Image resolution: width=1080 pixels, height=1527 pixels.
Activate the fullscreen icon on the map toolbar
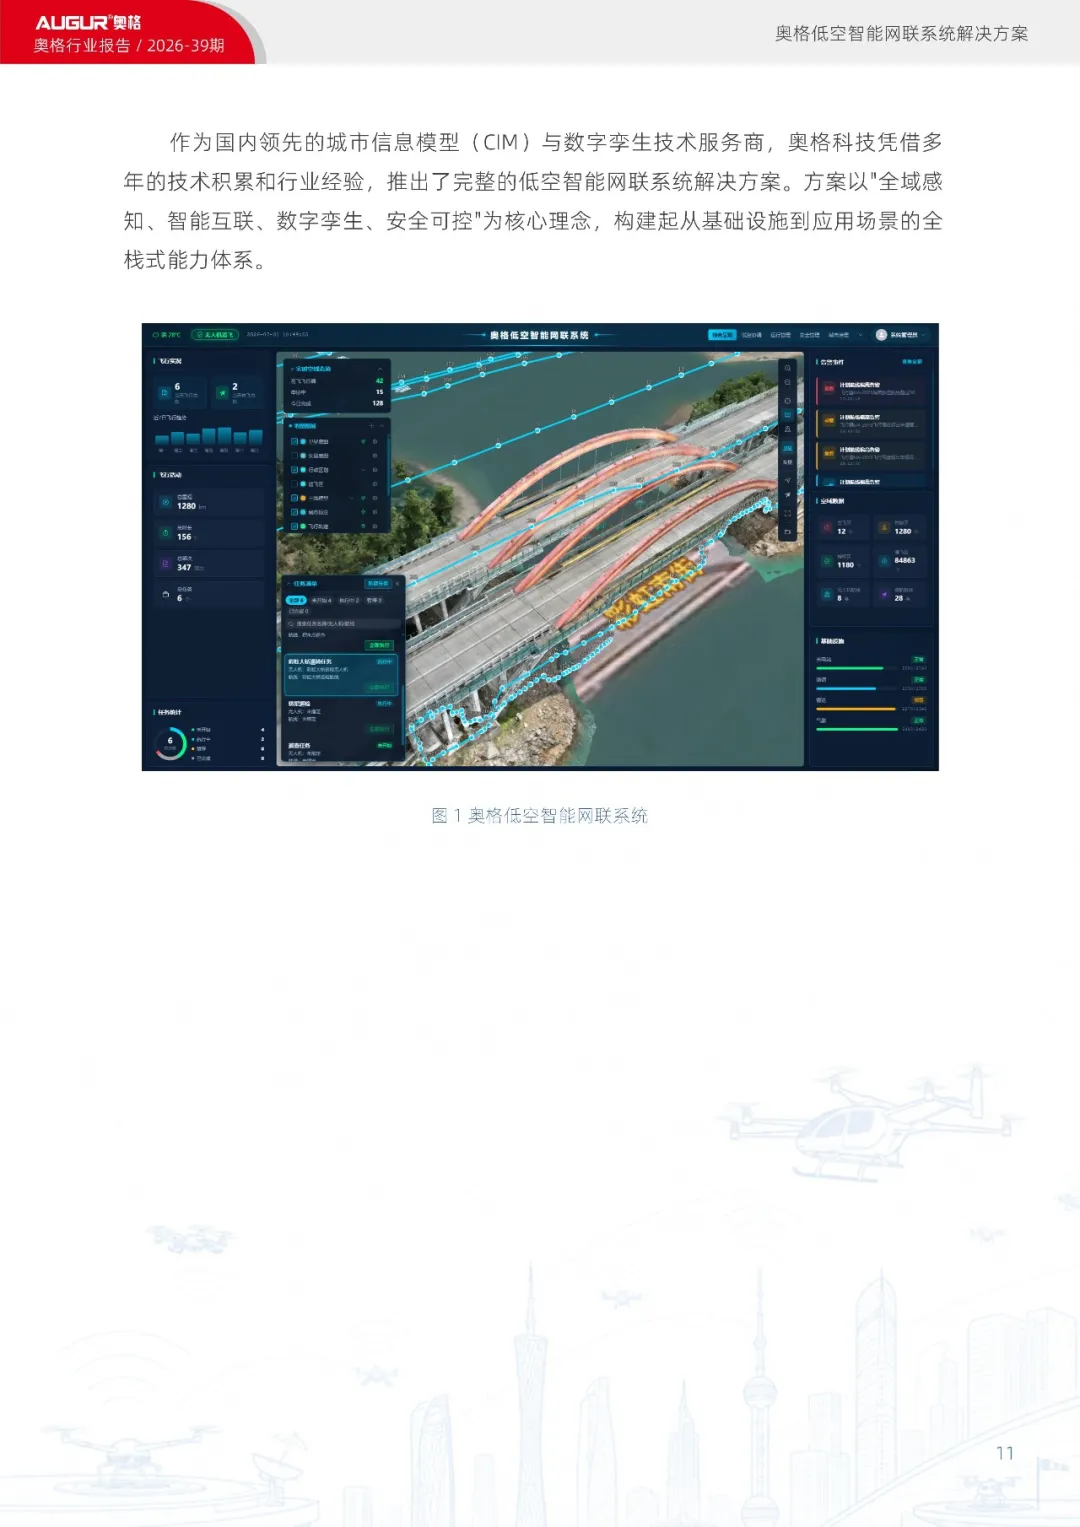pos(788,513)
